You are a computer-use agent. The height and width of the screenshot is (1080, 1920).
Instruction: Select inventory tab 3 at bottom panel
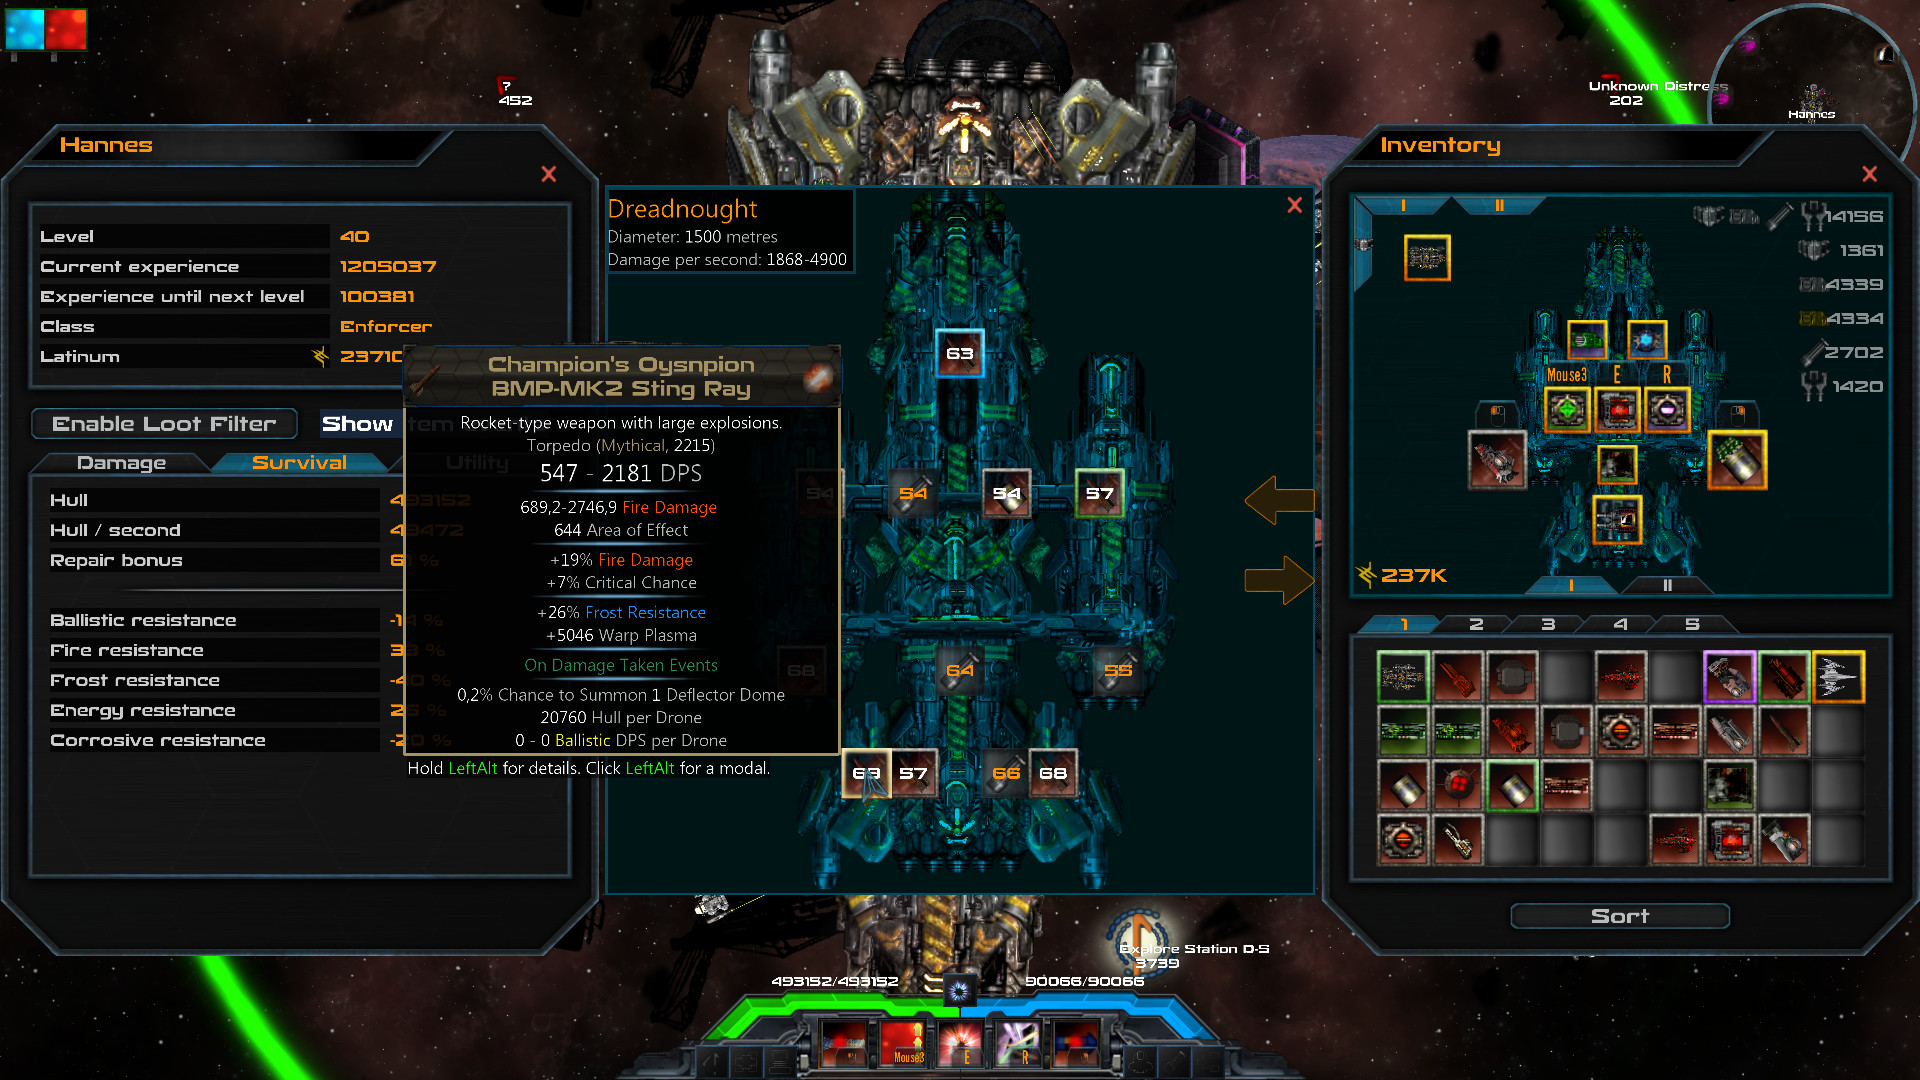[x=1549, y=622]
